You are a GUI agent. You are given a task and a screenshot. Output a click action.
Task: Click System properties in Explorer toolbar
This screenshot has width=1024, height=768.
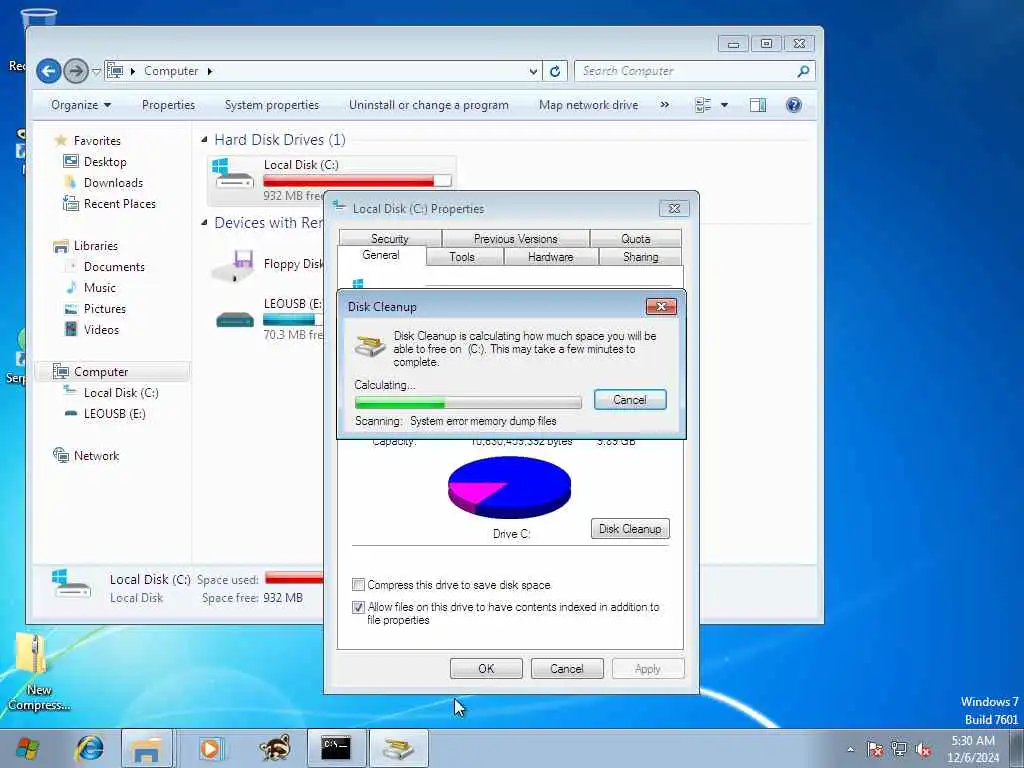(272, 105)
